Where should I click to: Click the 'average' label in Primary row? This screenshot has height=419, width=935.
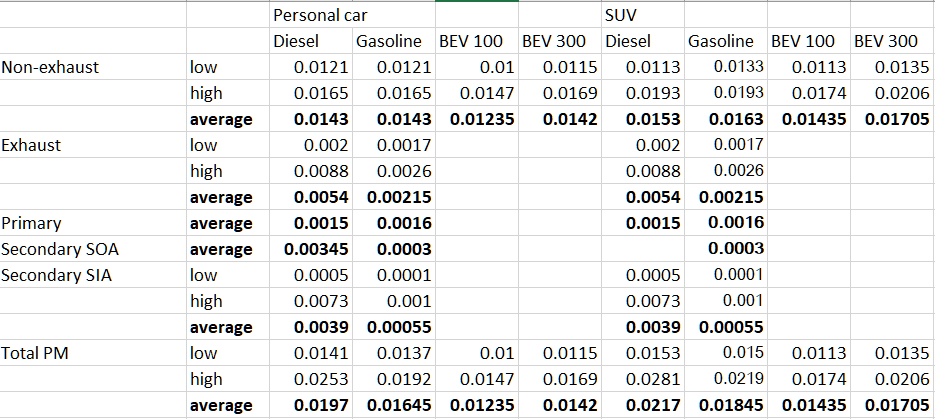coord(221,224)
